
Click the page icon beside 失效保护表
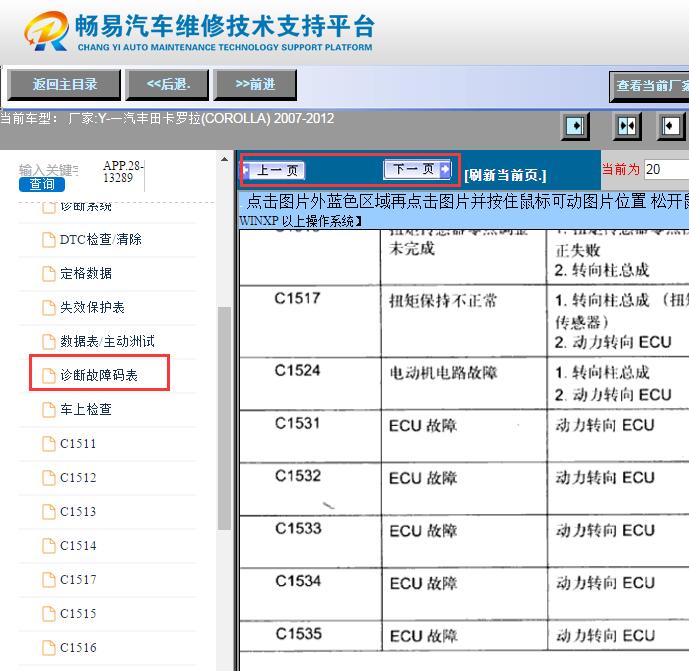(x=48, y=308)
